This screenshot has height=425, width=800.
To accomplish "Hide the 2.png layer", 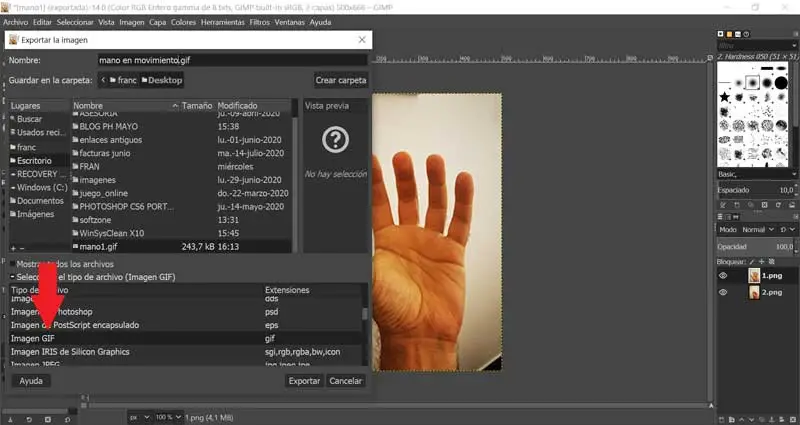I will tap(723, 292).
